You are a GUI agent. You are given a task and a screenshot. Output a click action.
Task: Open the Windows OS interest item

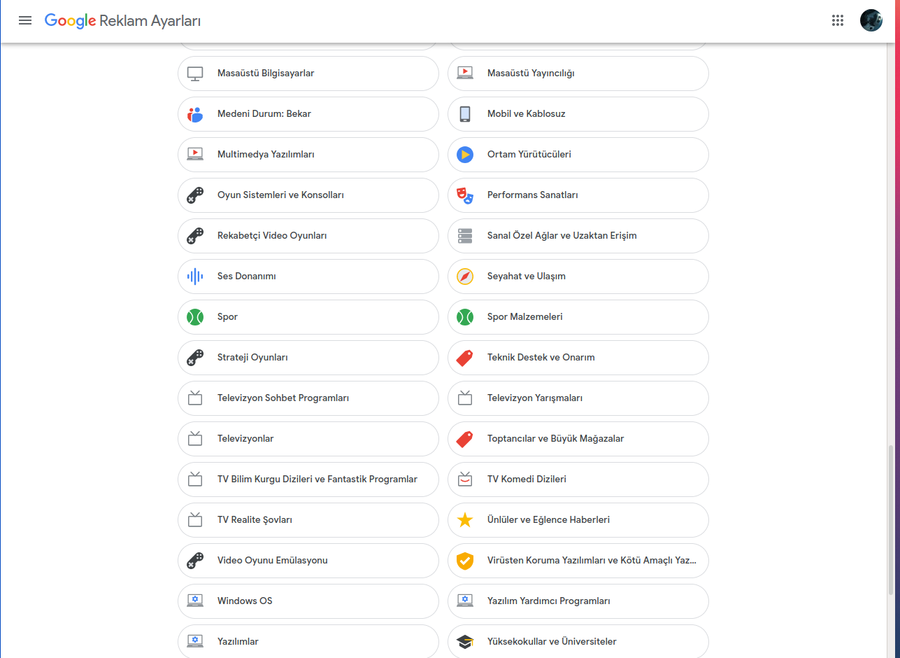click(x=308, y=601)
